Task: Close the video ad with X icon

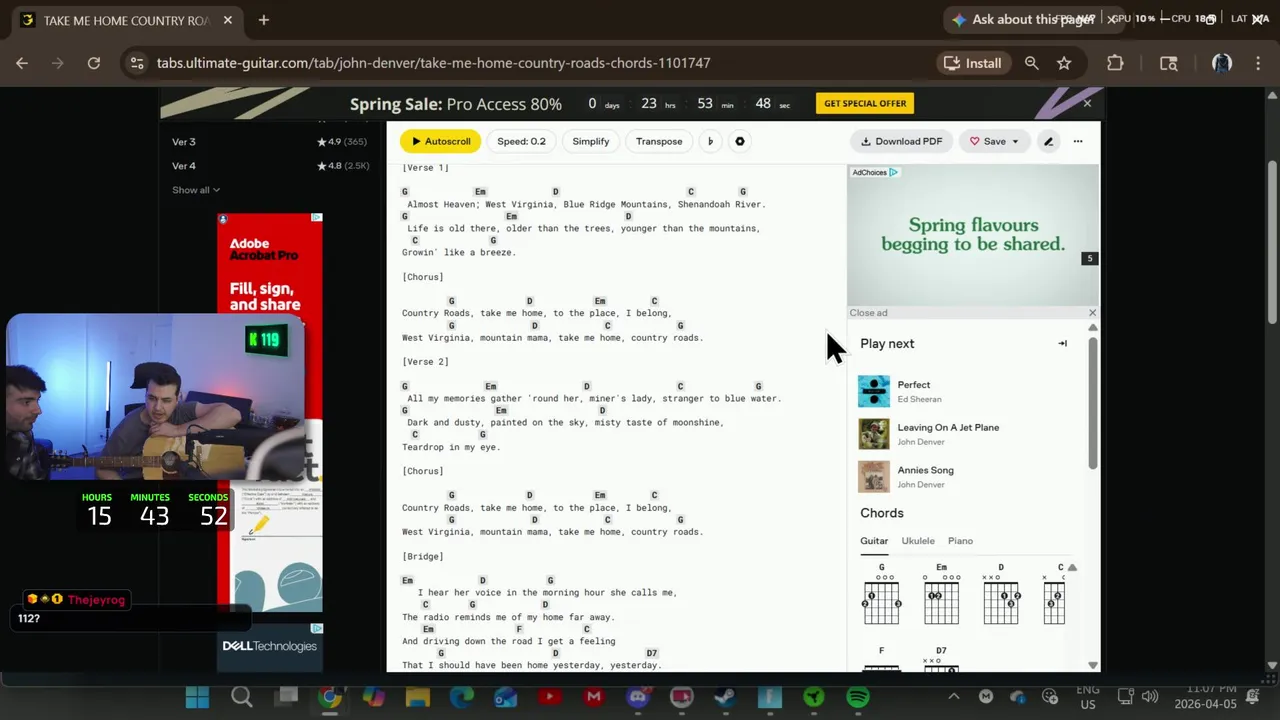Action: 1092,313
